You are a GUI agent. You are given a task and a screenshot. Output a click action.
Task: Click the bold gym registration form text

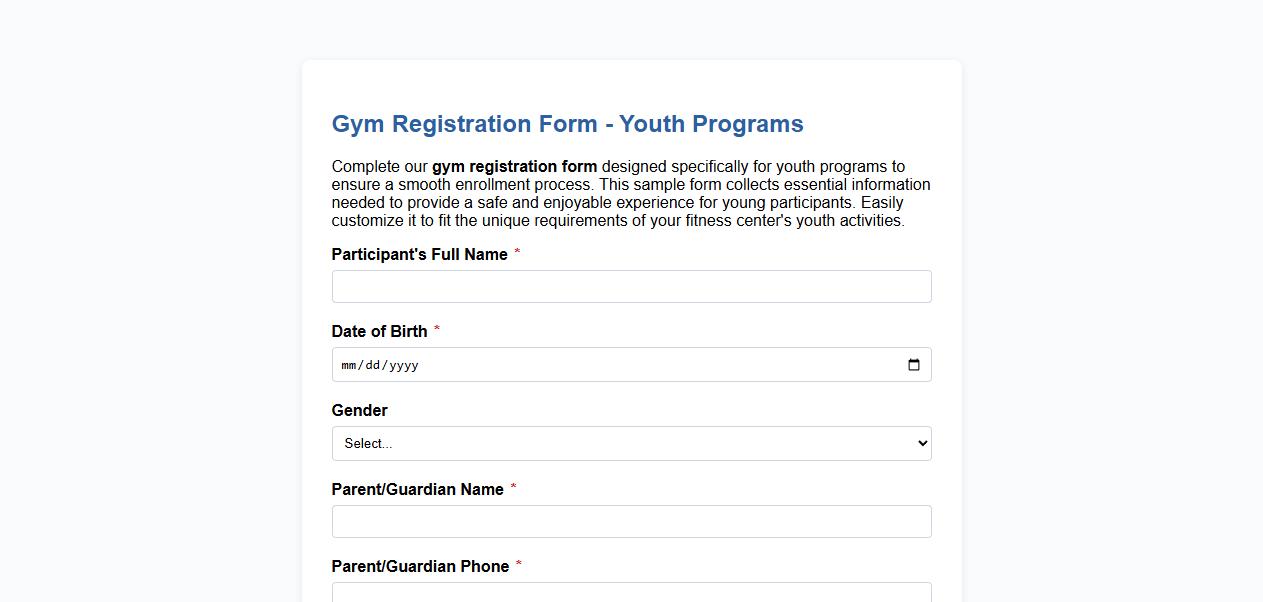513,166
